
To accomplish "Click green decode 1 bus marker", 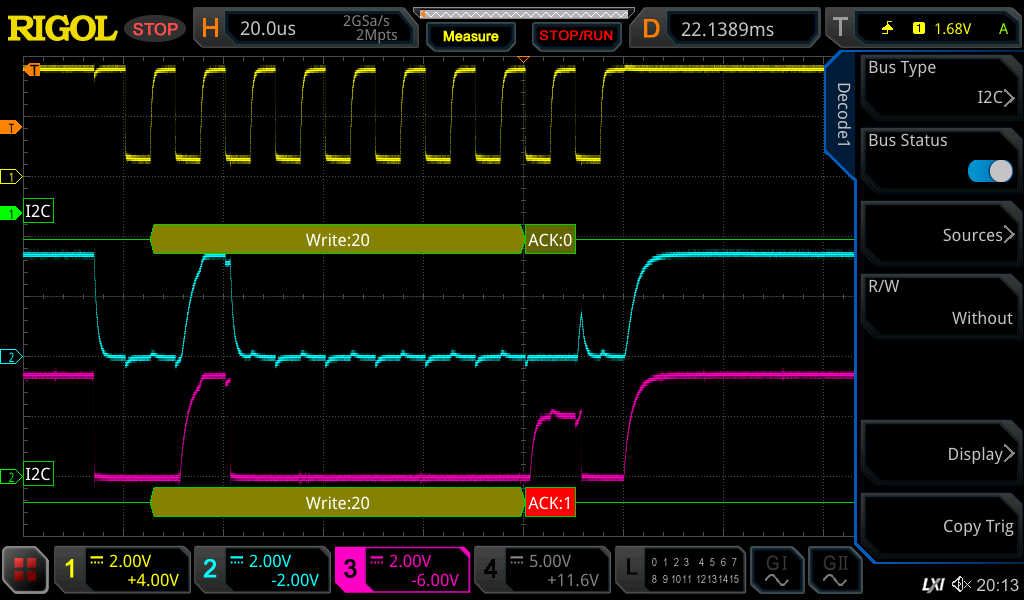I will tap(10, 213).
